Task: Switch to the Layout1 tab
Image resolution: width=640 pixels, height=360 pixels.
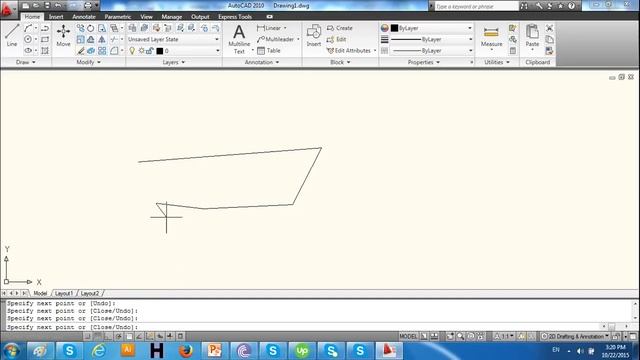Action: (x=64, y=293)
